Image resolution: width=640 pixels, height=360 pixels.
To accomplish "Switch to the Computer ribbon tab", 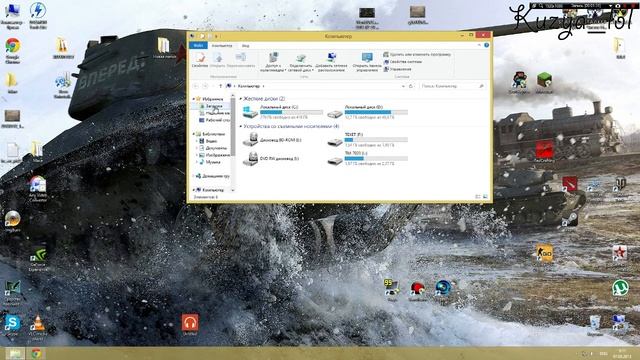I will (x=222, y=46).
